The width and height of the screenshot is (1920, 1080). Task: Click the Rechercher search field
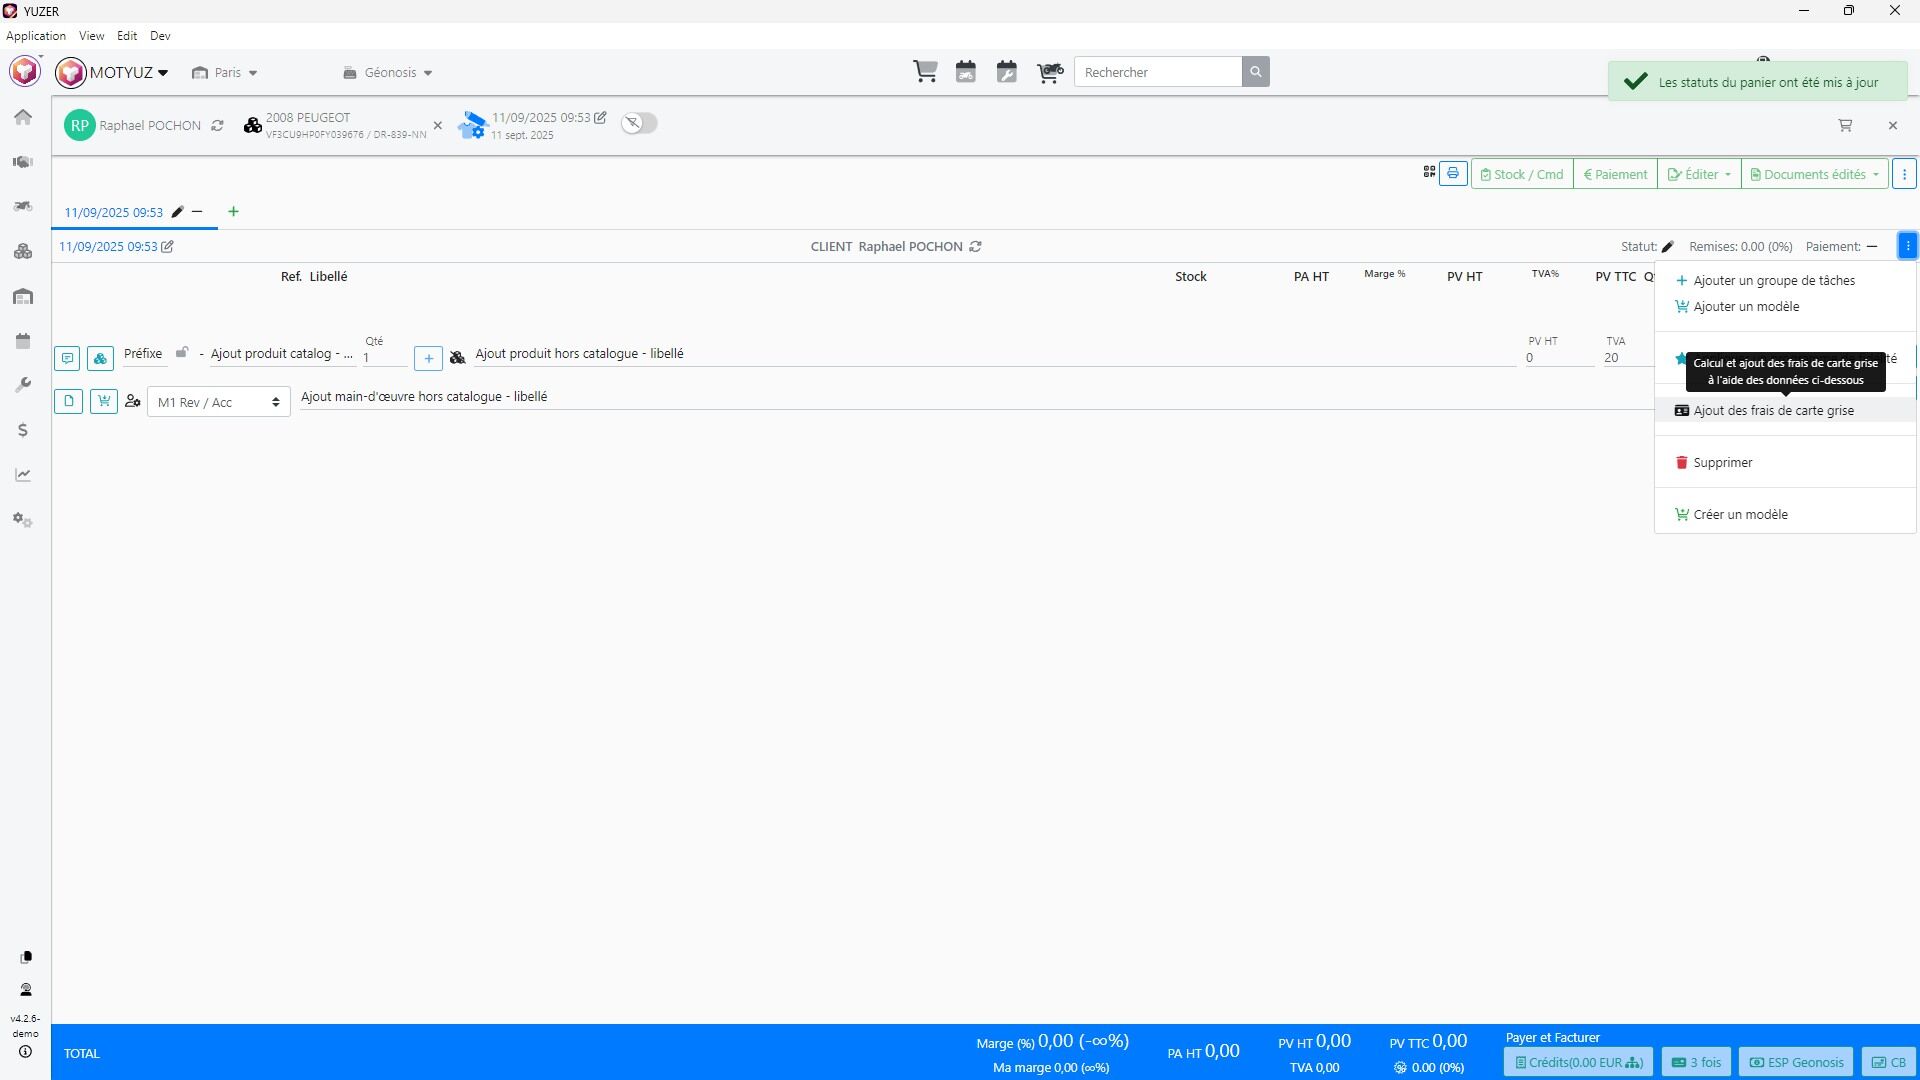[x=1157, y=72]
